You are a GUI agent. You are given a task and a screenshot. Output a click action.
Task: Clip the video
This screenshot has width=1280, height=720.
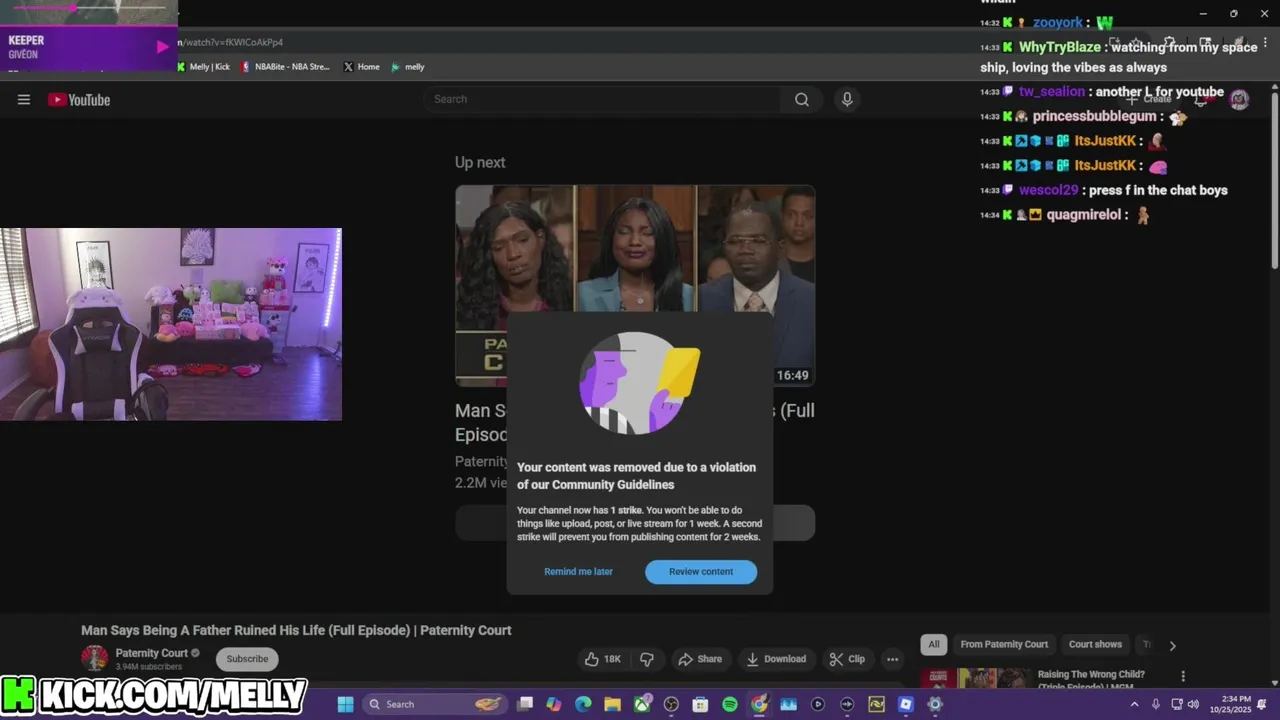coord(847,659)
